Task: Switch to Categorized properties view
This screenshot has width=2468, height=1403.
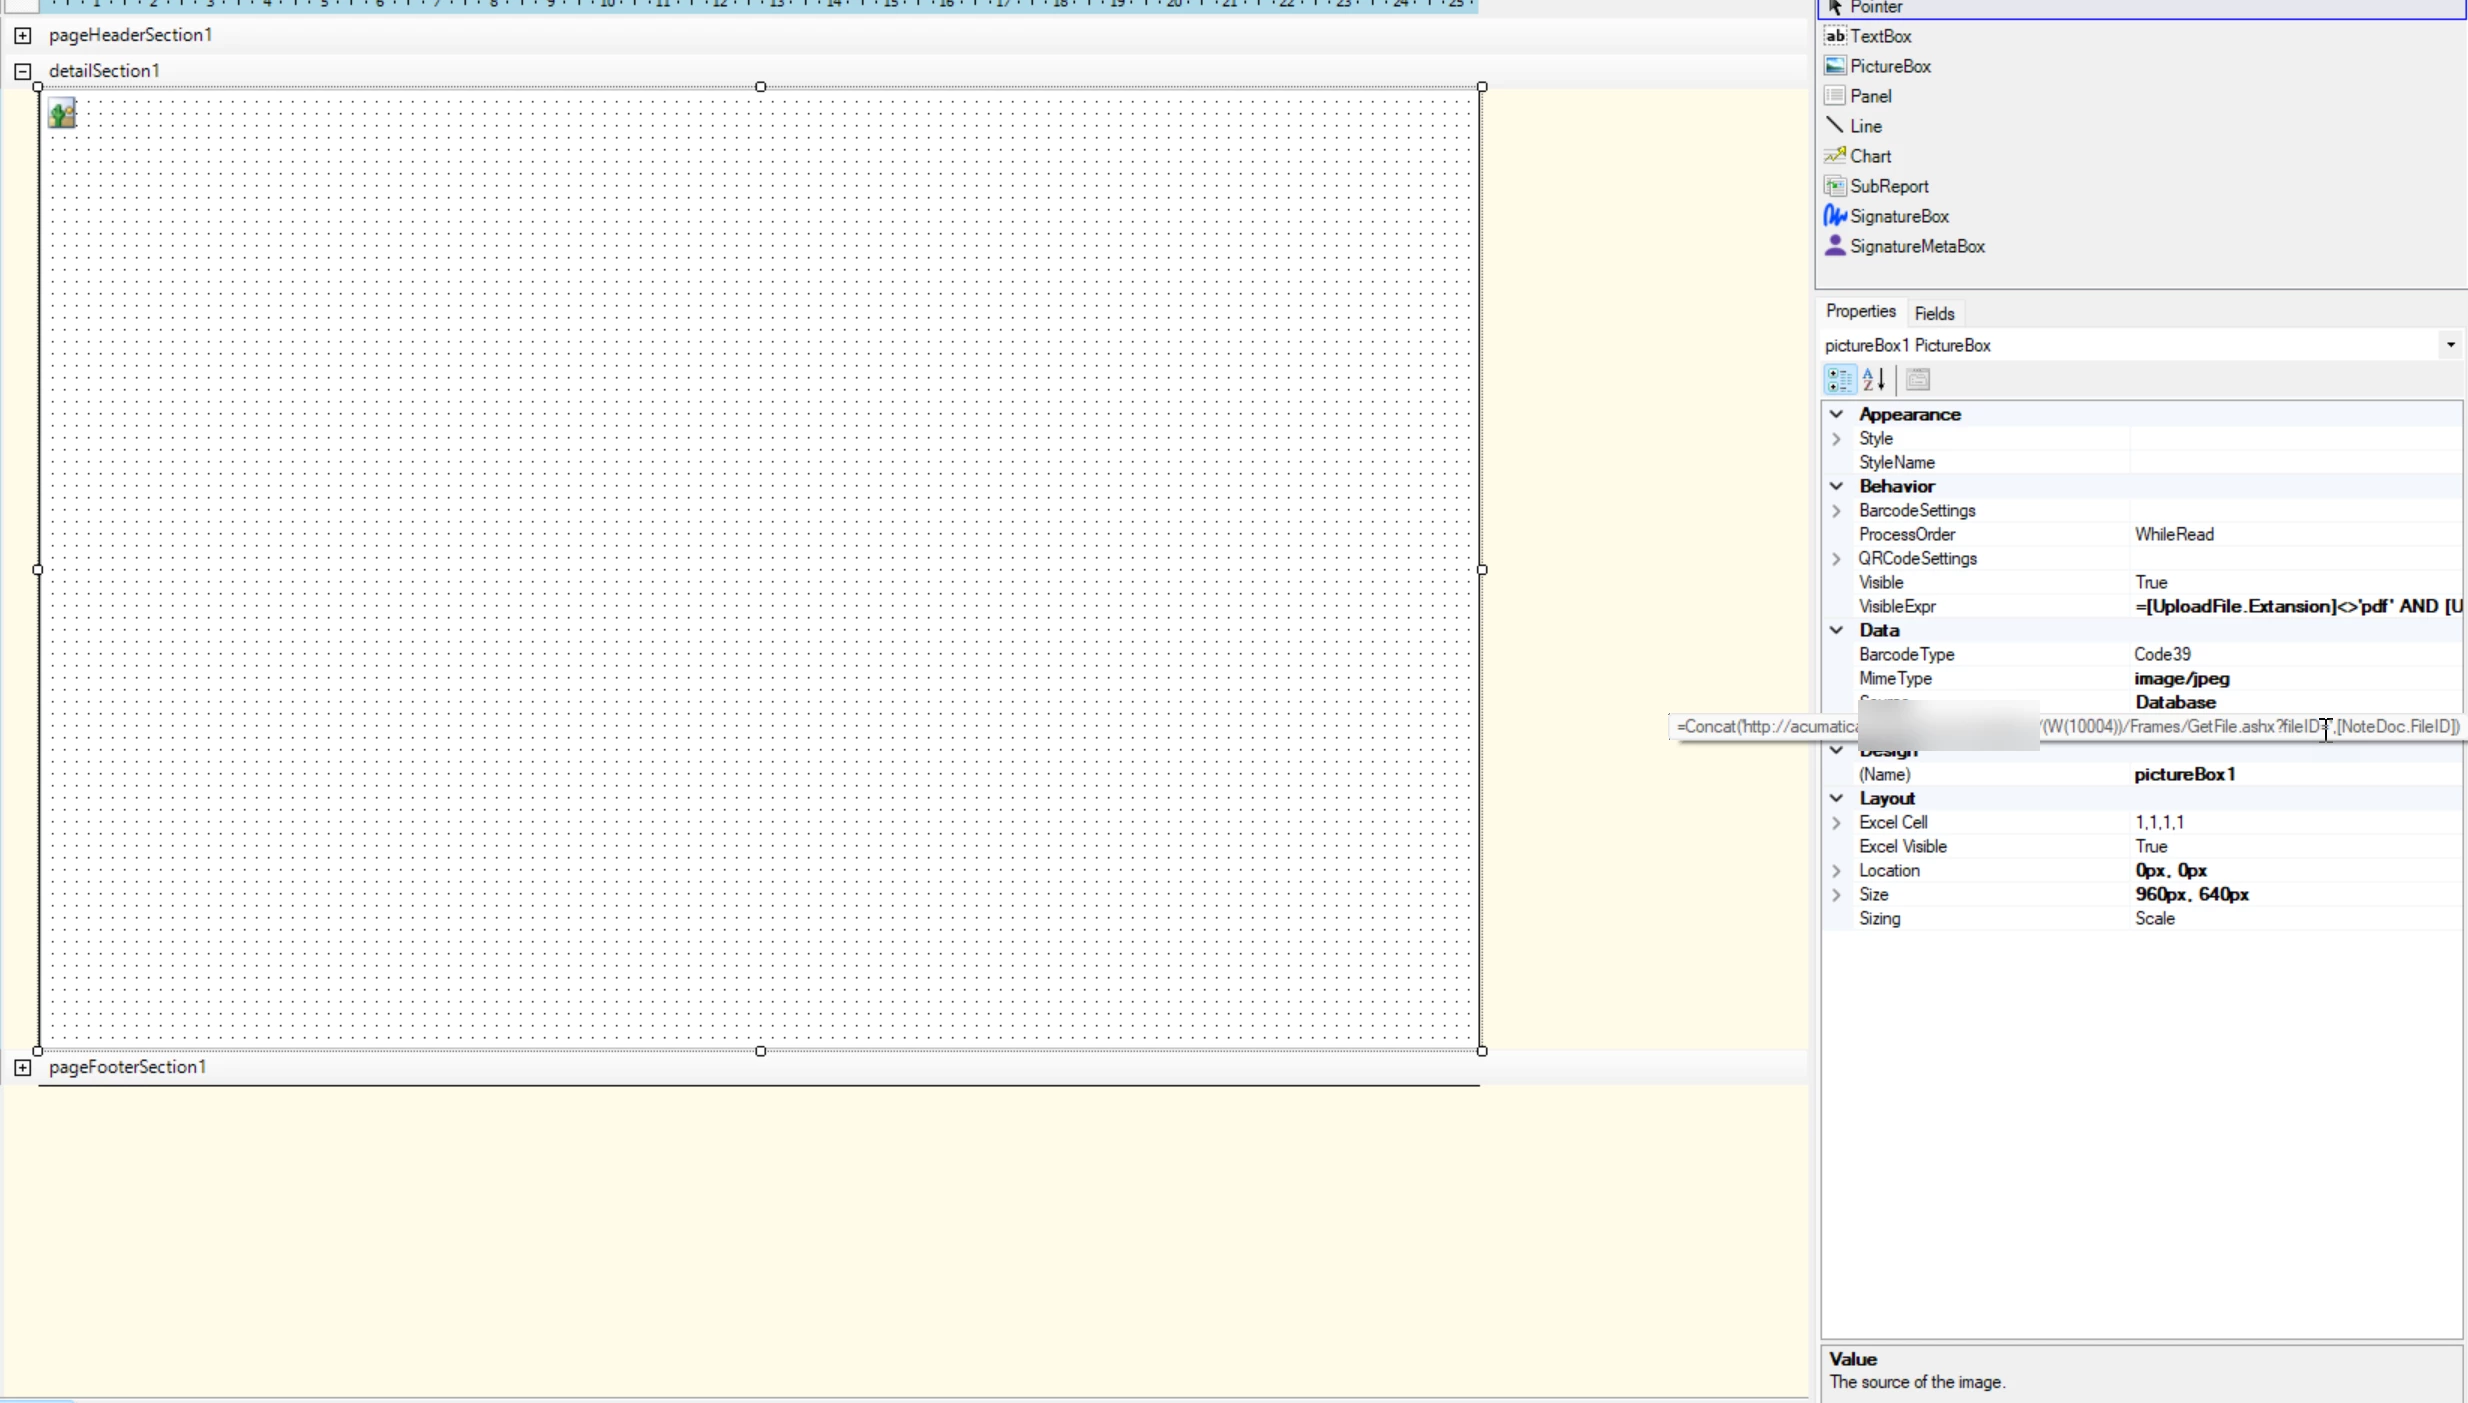Action: click(1839, 380)
